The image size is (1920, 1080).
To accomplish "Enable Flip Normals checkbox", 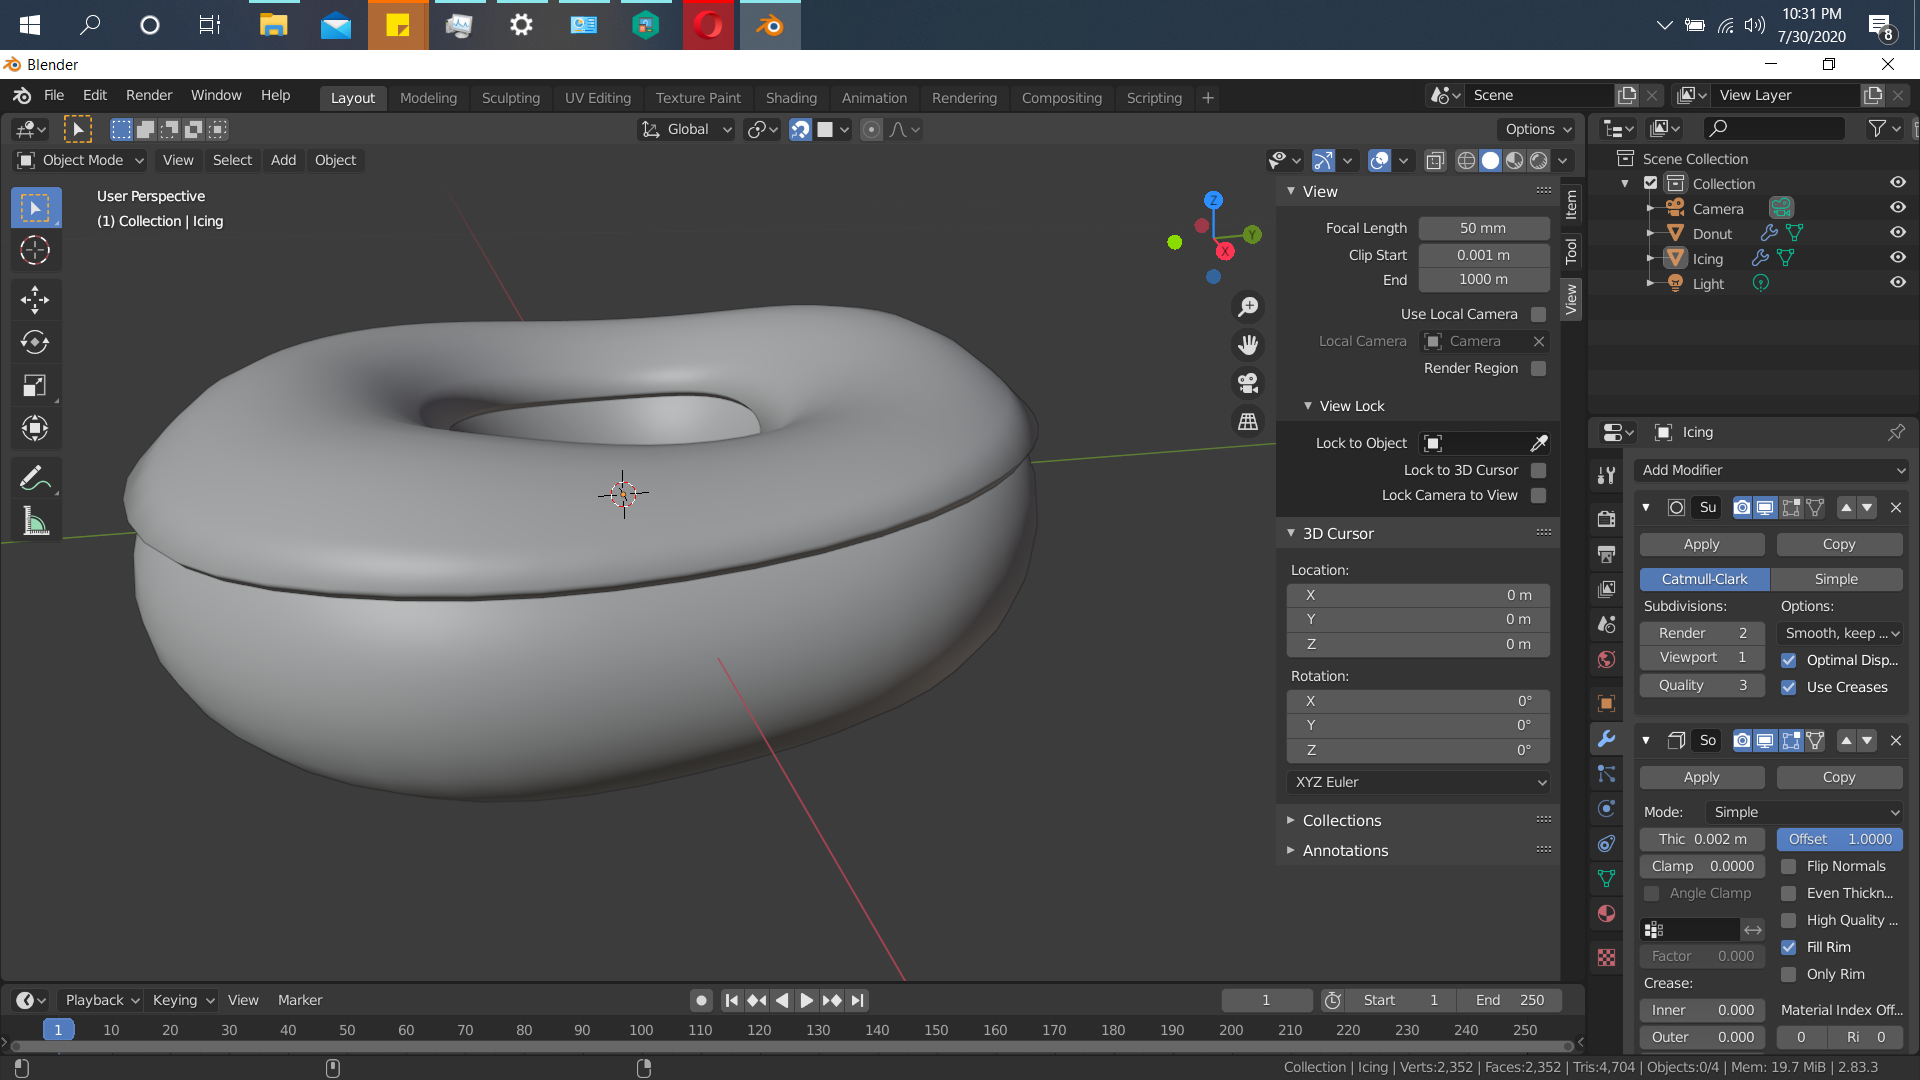I will click(1789, 866).
